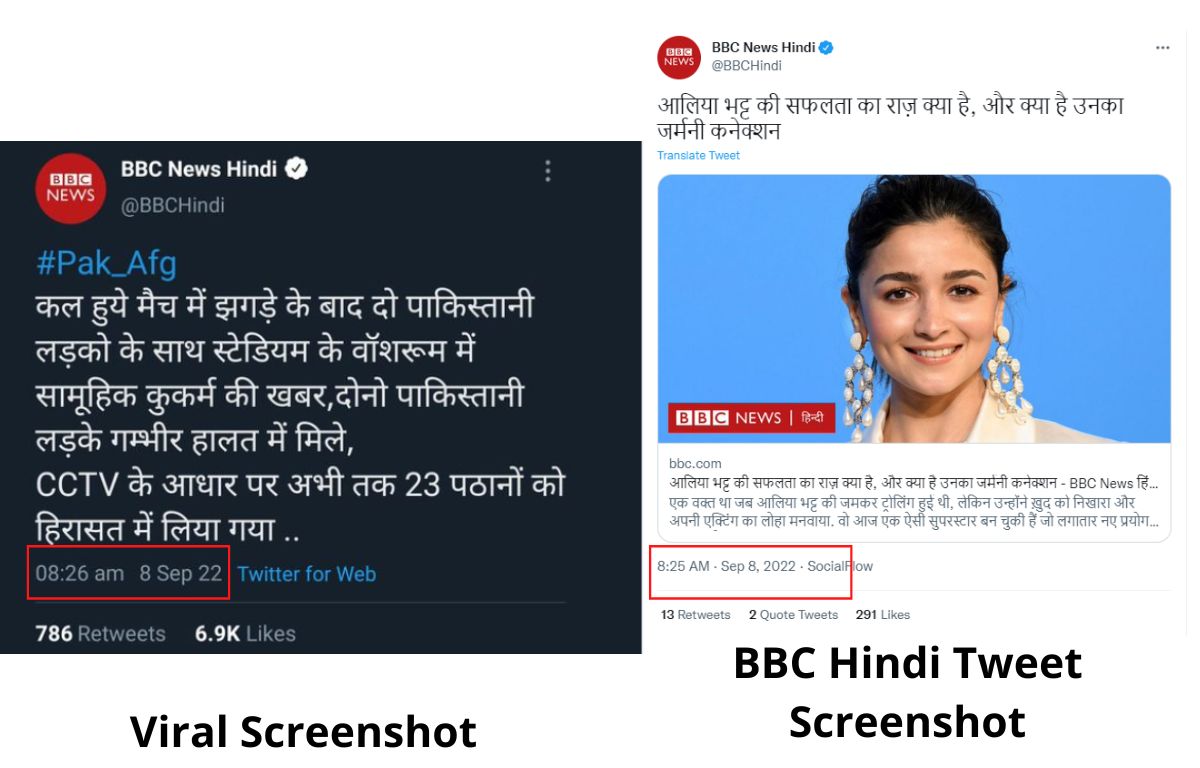Click blue verified badge beside BBC News Hindi

[x=826, y=47]
